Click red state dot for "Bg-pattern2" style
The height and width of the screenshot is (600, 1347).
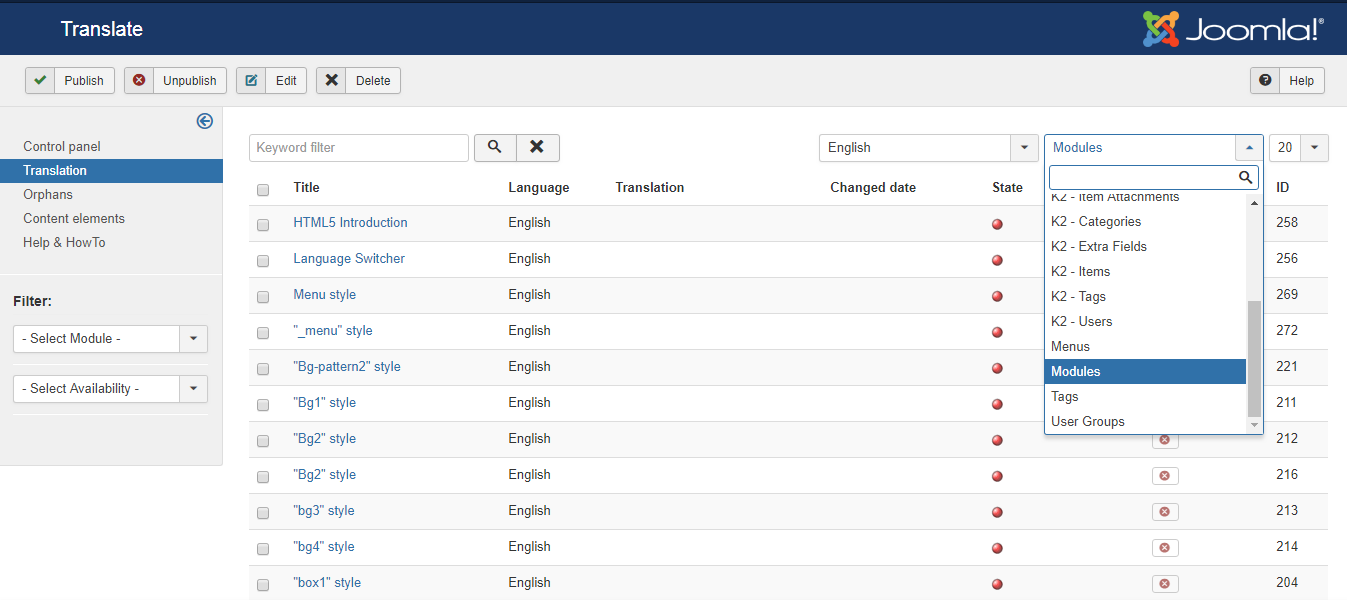pyautogui.click(x=997, y=368)
